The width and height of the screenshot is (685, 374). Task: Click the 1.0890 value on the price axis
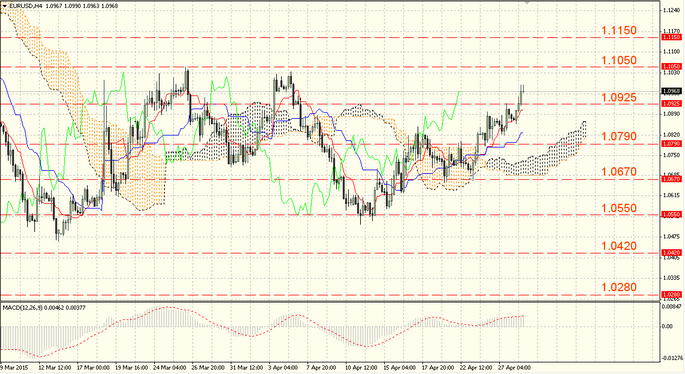pyautogui.click(x=671, y=114)
